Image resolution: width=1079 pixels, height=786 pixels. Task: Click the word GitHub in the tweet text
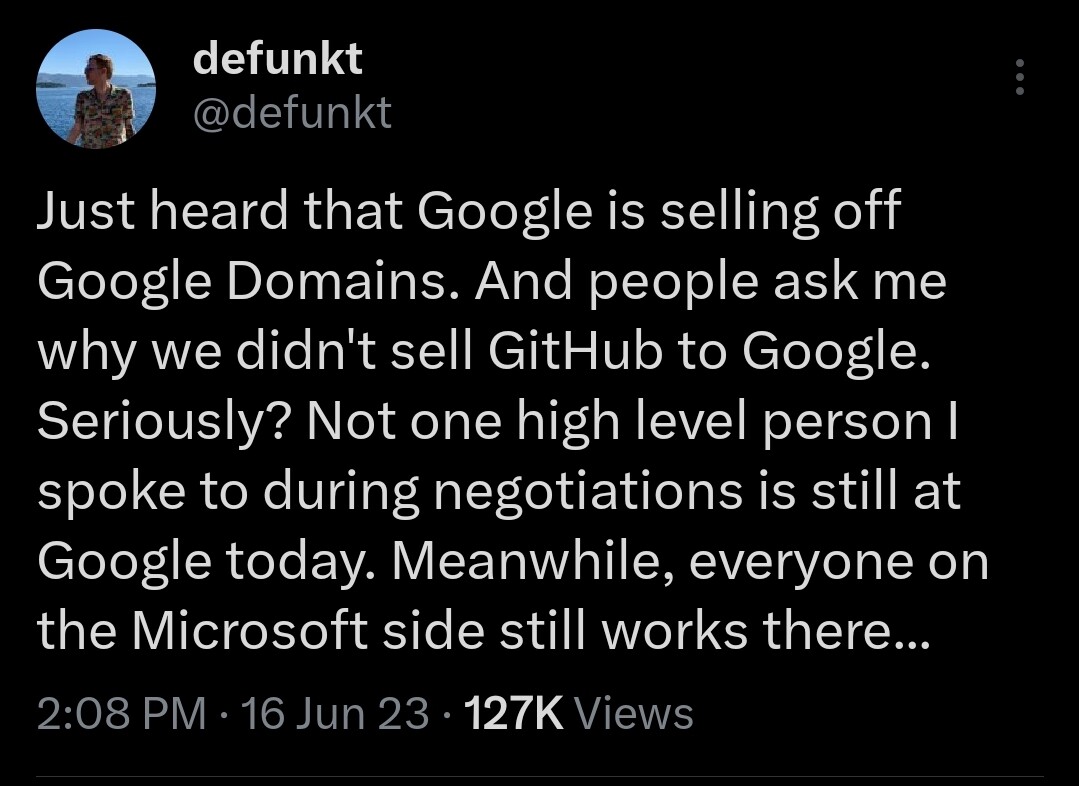(x=580, y=350)
